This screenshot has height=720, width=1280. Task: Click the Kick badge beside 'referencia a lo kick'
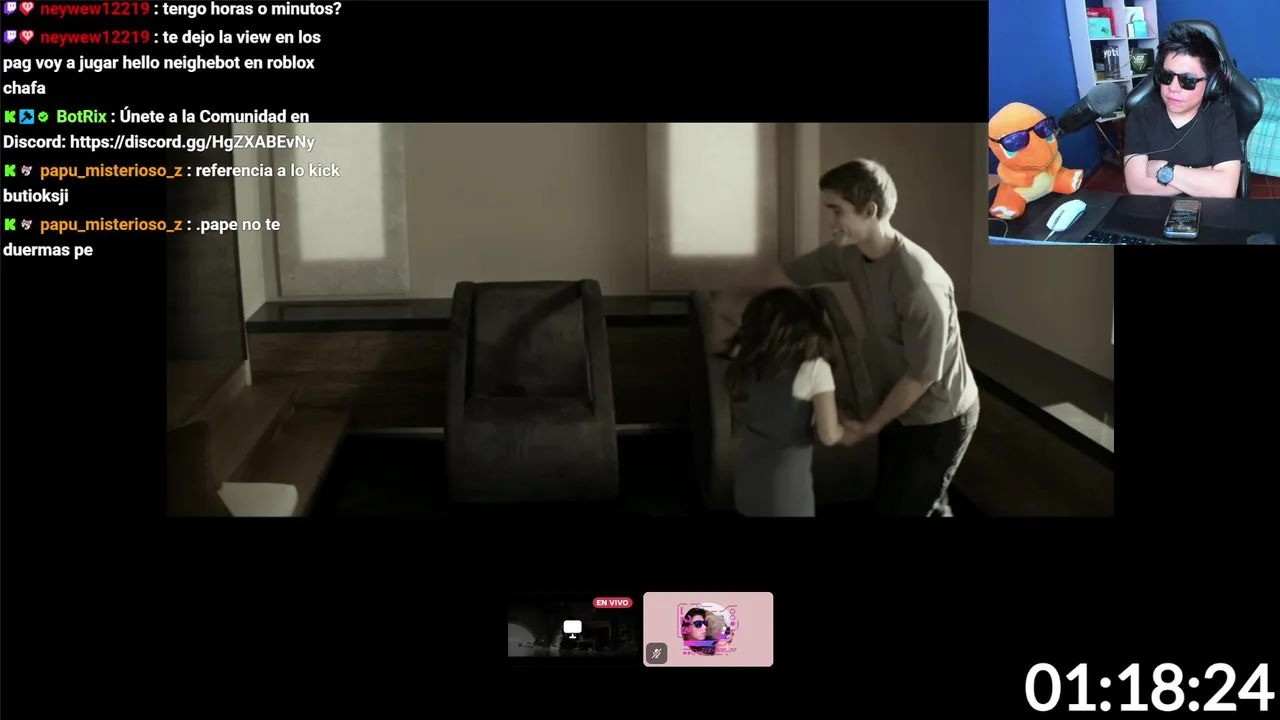(10, 171)
